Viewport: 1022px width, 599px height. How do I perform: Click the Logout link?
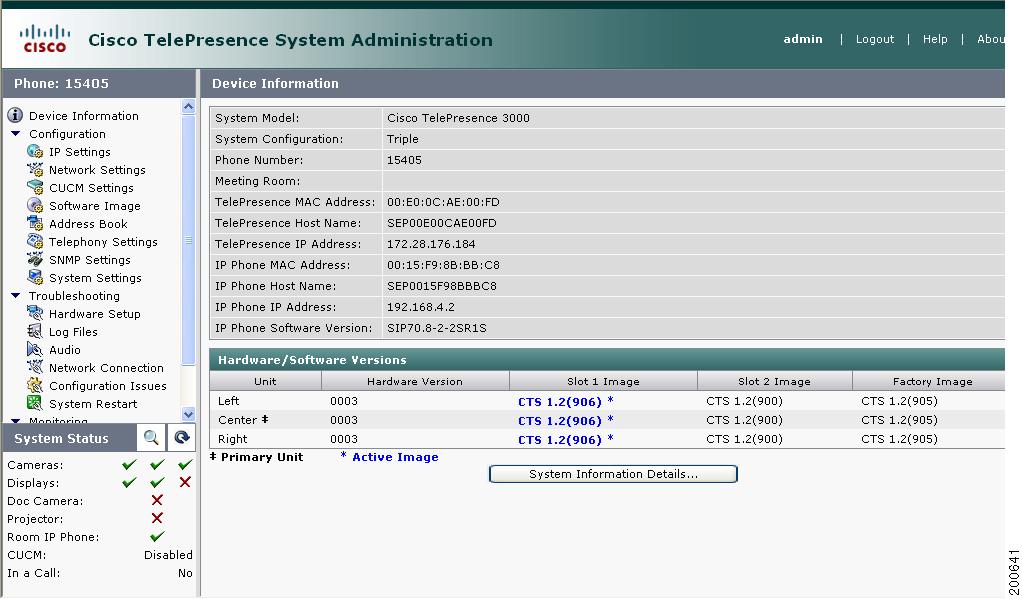click(875, 39)
